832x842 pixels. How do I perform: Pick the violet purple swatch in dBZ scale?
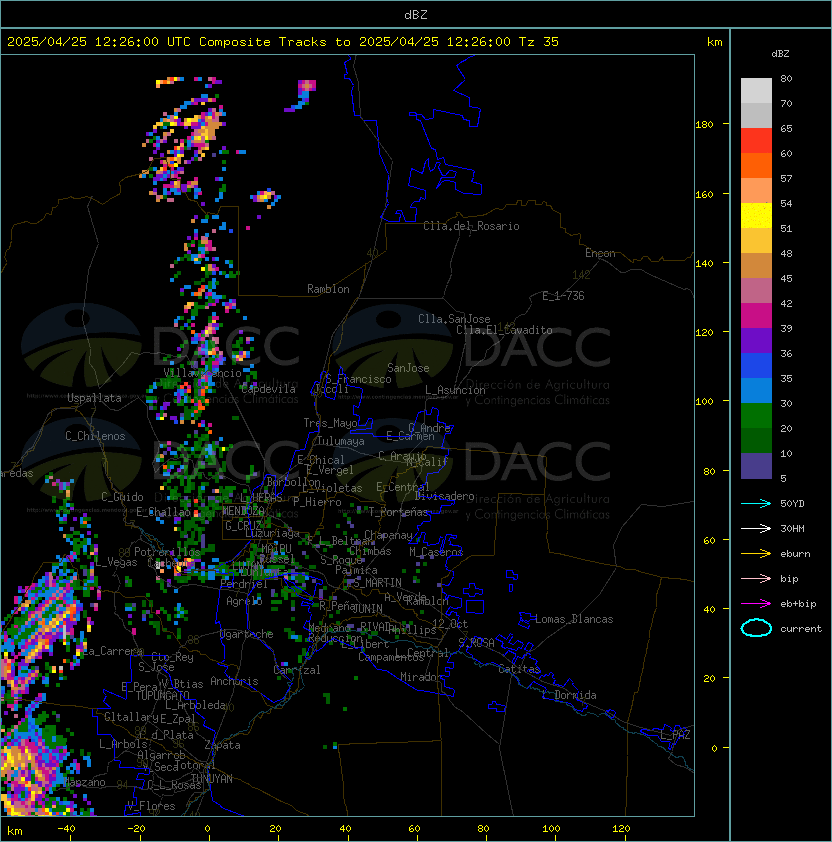click(756, 341)
